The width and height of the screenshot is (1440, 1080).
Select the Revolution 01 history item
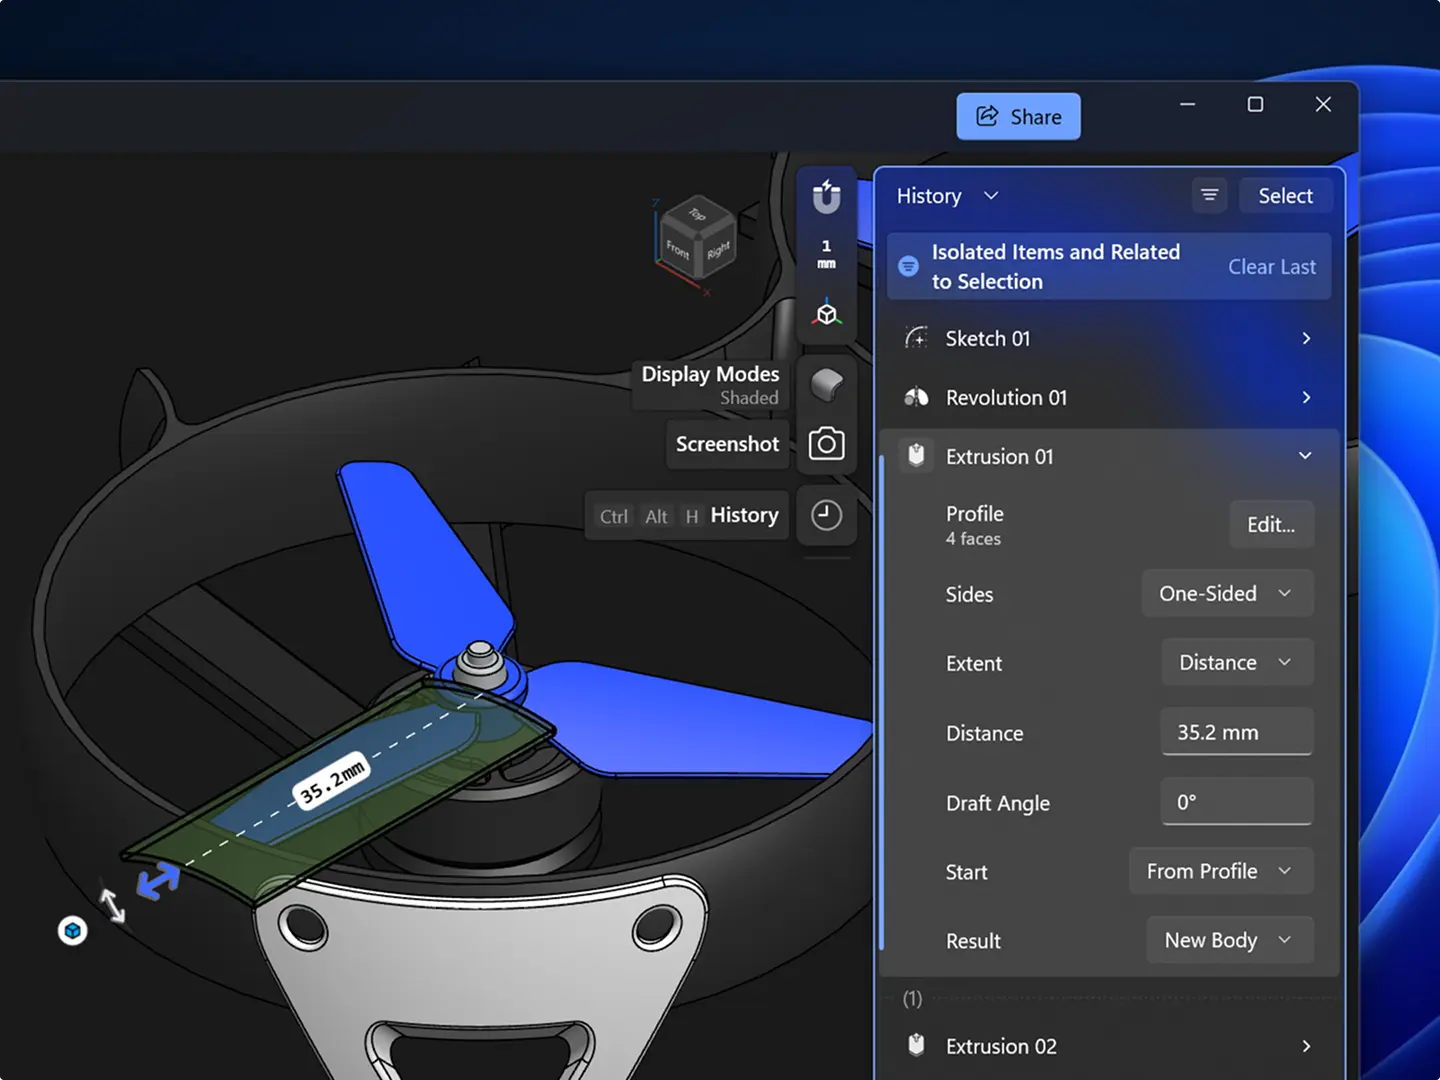[x=1108, y=397]
